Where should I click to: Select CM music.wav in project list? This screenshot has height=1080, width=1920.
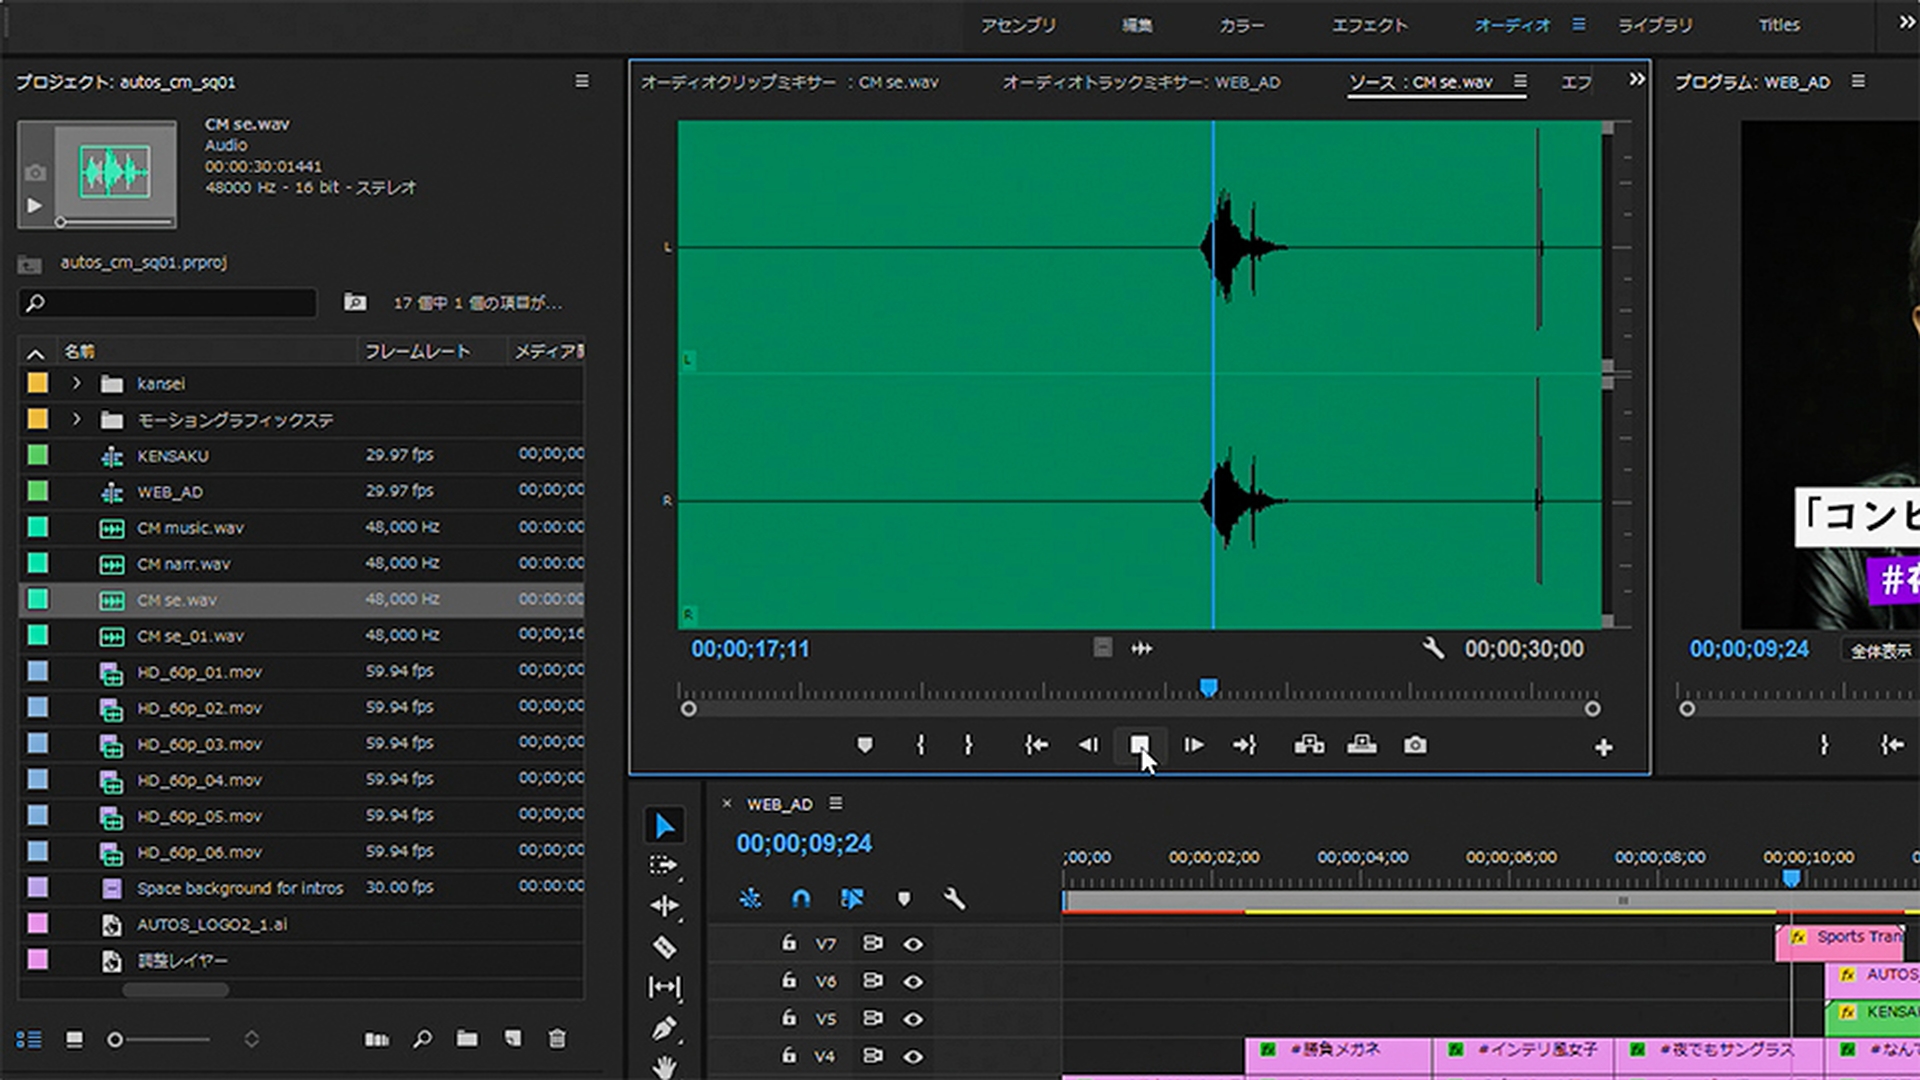click(x=190, y=528)
